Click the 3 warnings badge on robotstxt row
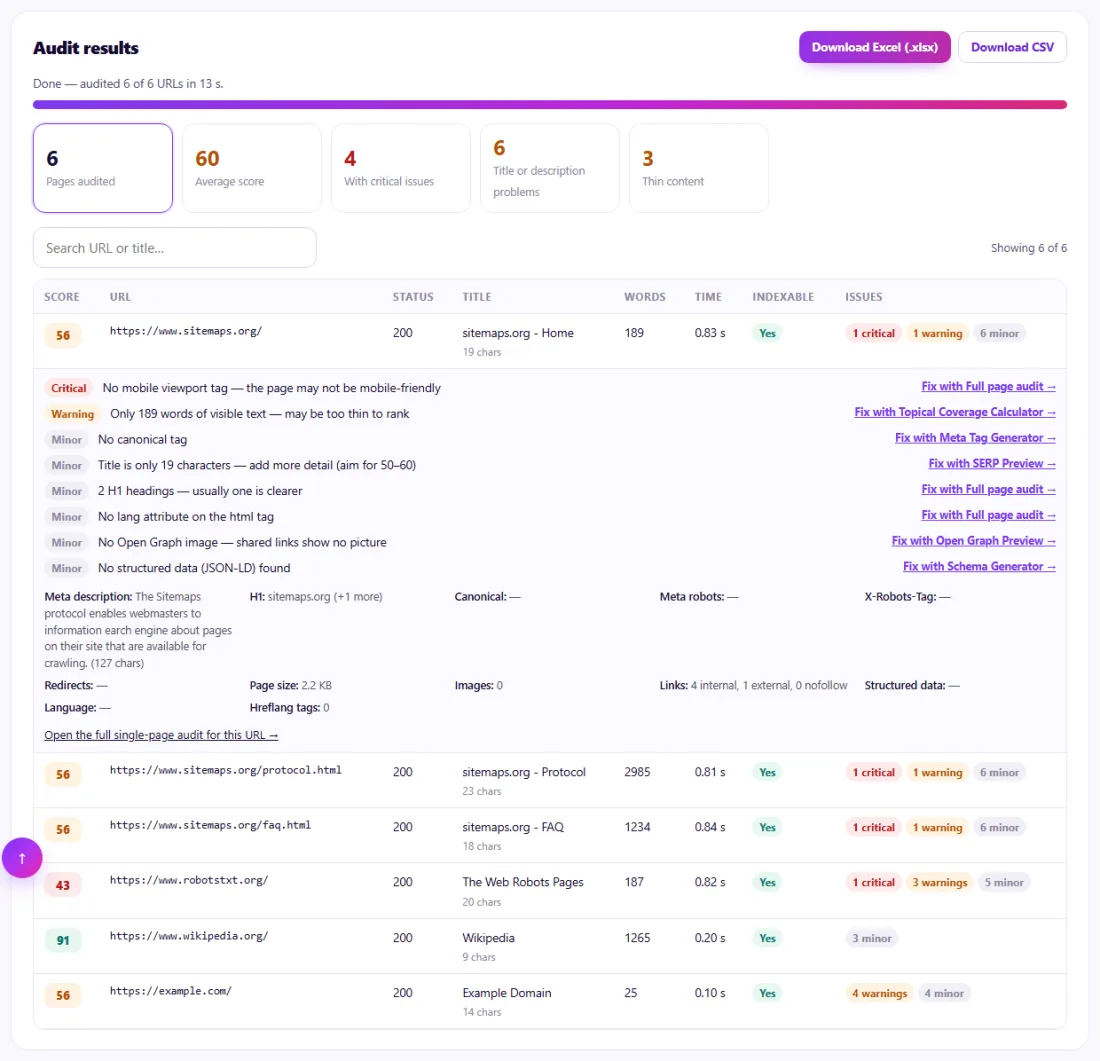 tap(939, 882)
